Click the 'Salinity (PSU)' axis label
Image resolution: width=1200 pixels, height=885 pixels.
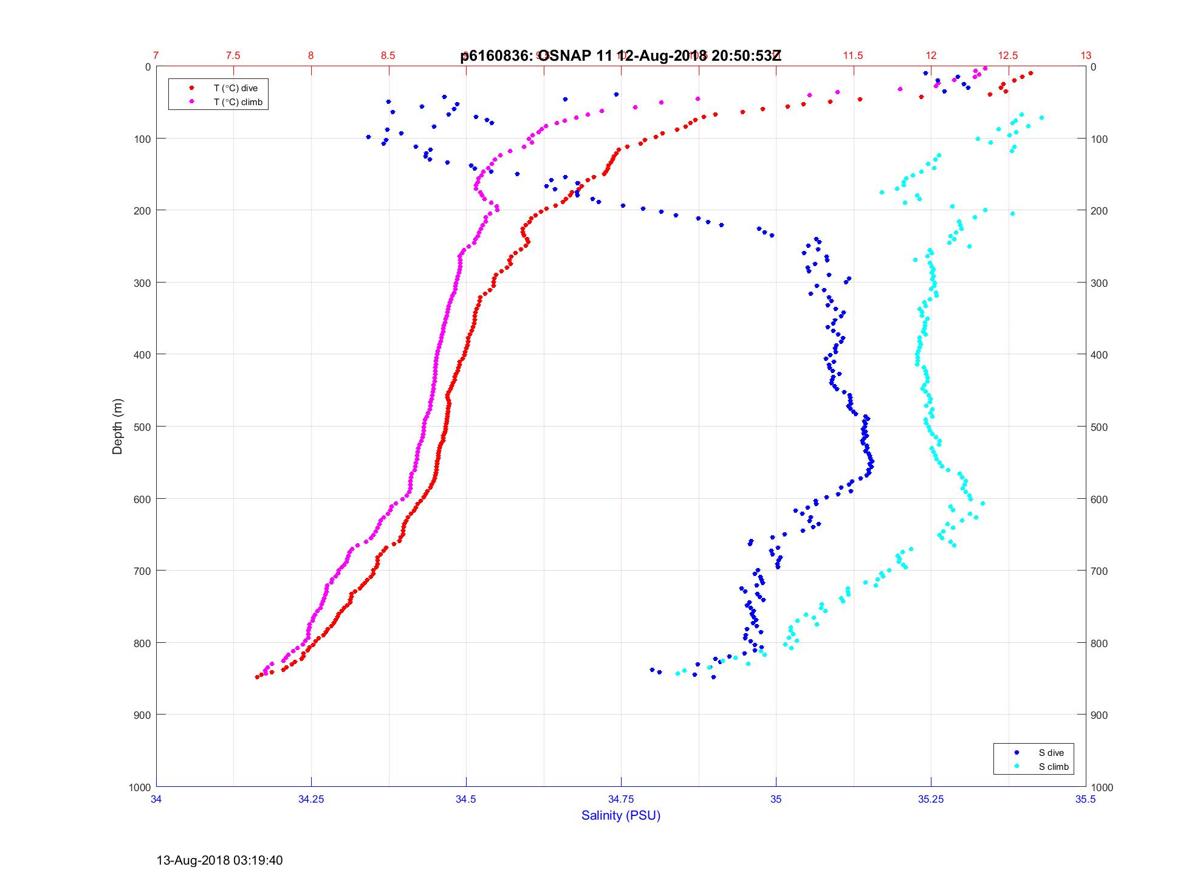click(x=621, y=816)
